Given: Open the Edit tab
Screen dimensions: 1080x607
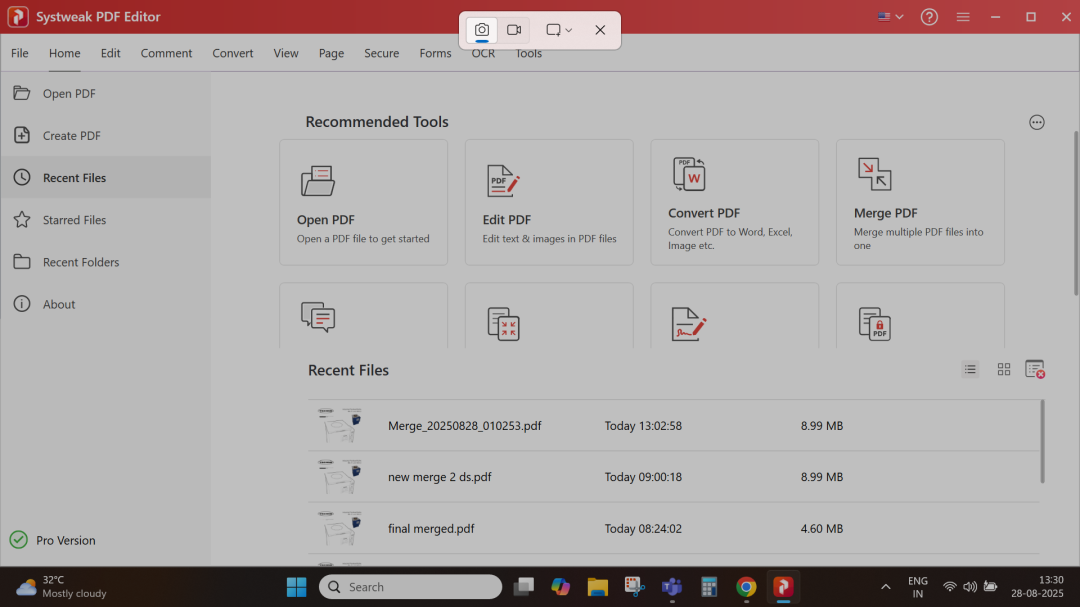Looking at the screenshot, I should pyautogui.click(x=110, y=53).
